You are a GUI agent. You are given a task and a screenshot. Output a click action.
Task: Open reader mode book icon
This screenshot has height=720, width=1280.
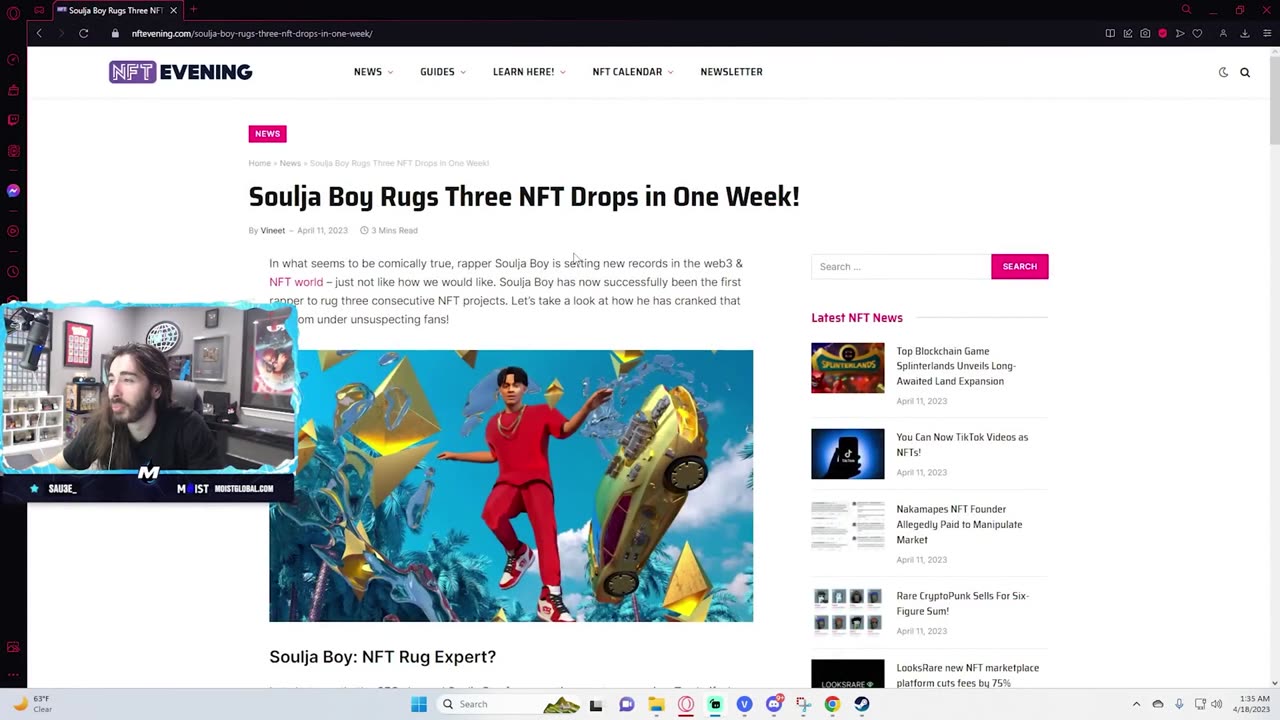point(1110,33)
